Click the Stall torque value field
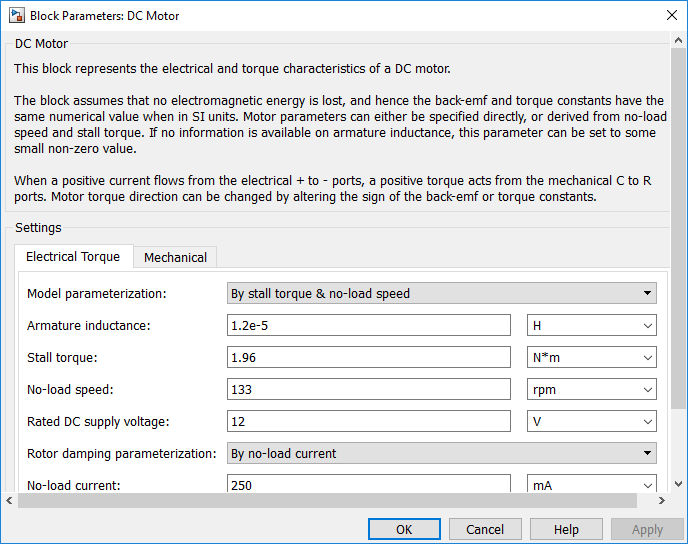 [370, 358]
